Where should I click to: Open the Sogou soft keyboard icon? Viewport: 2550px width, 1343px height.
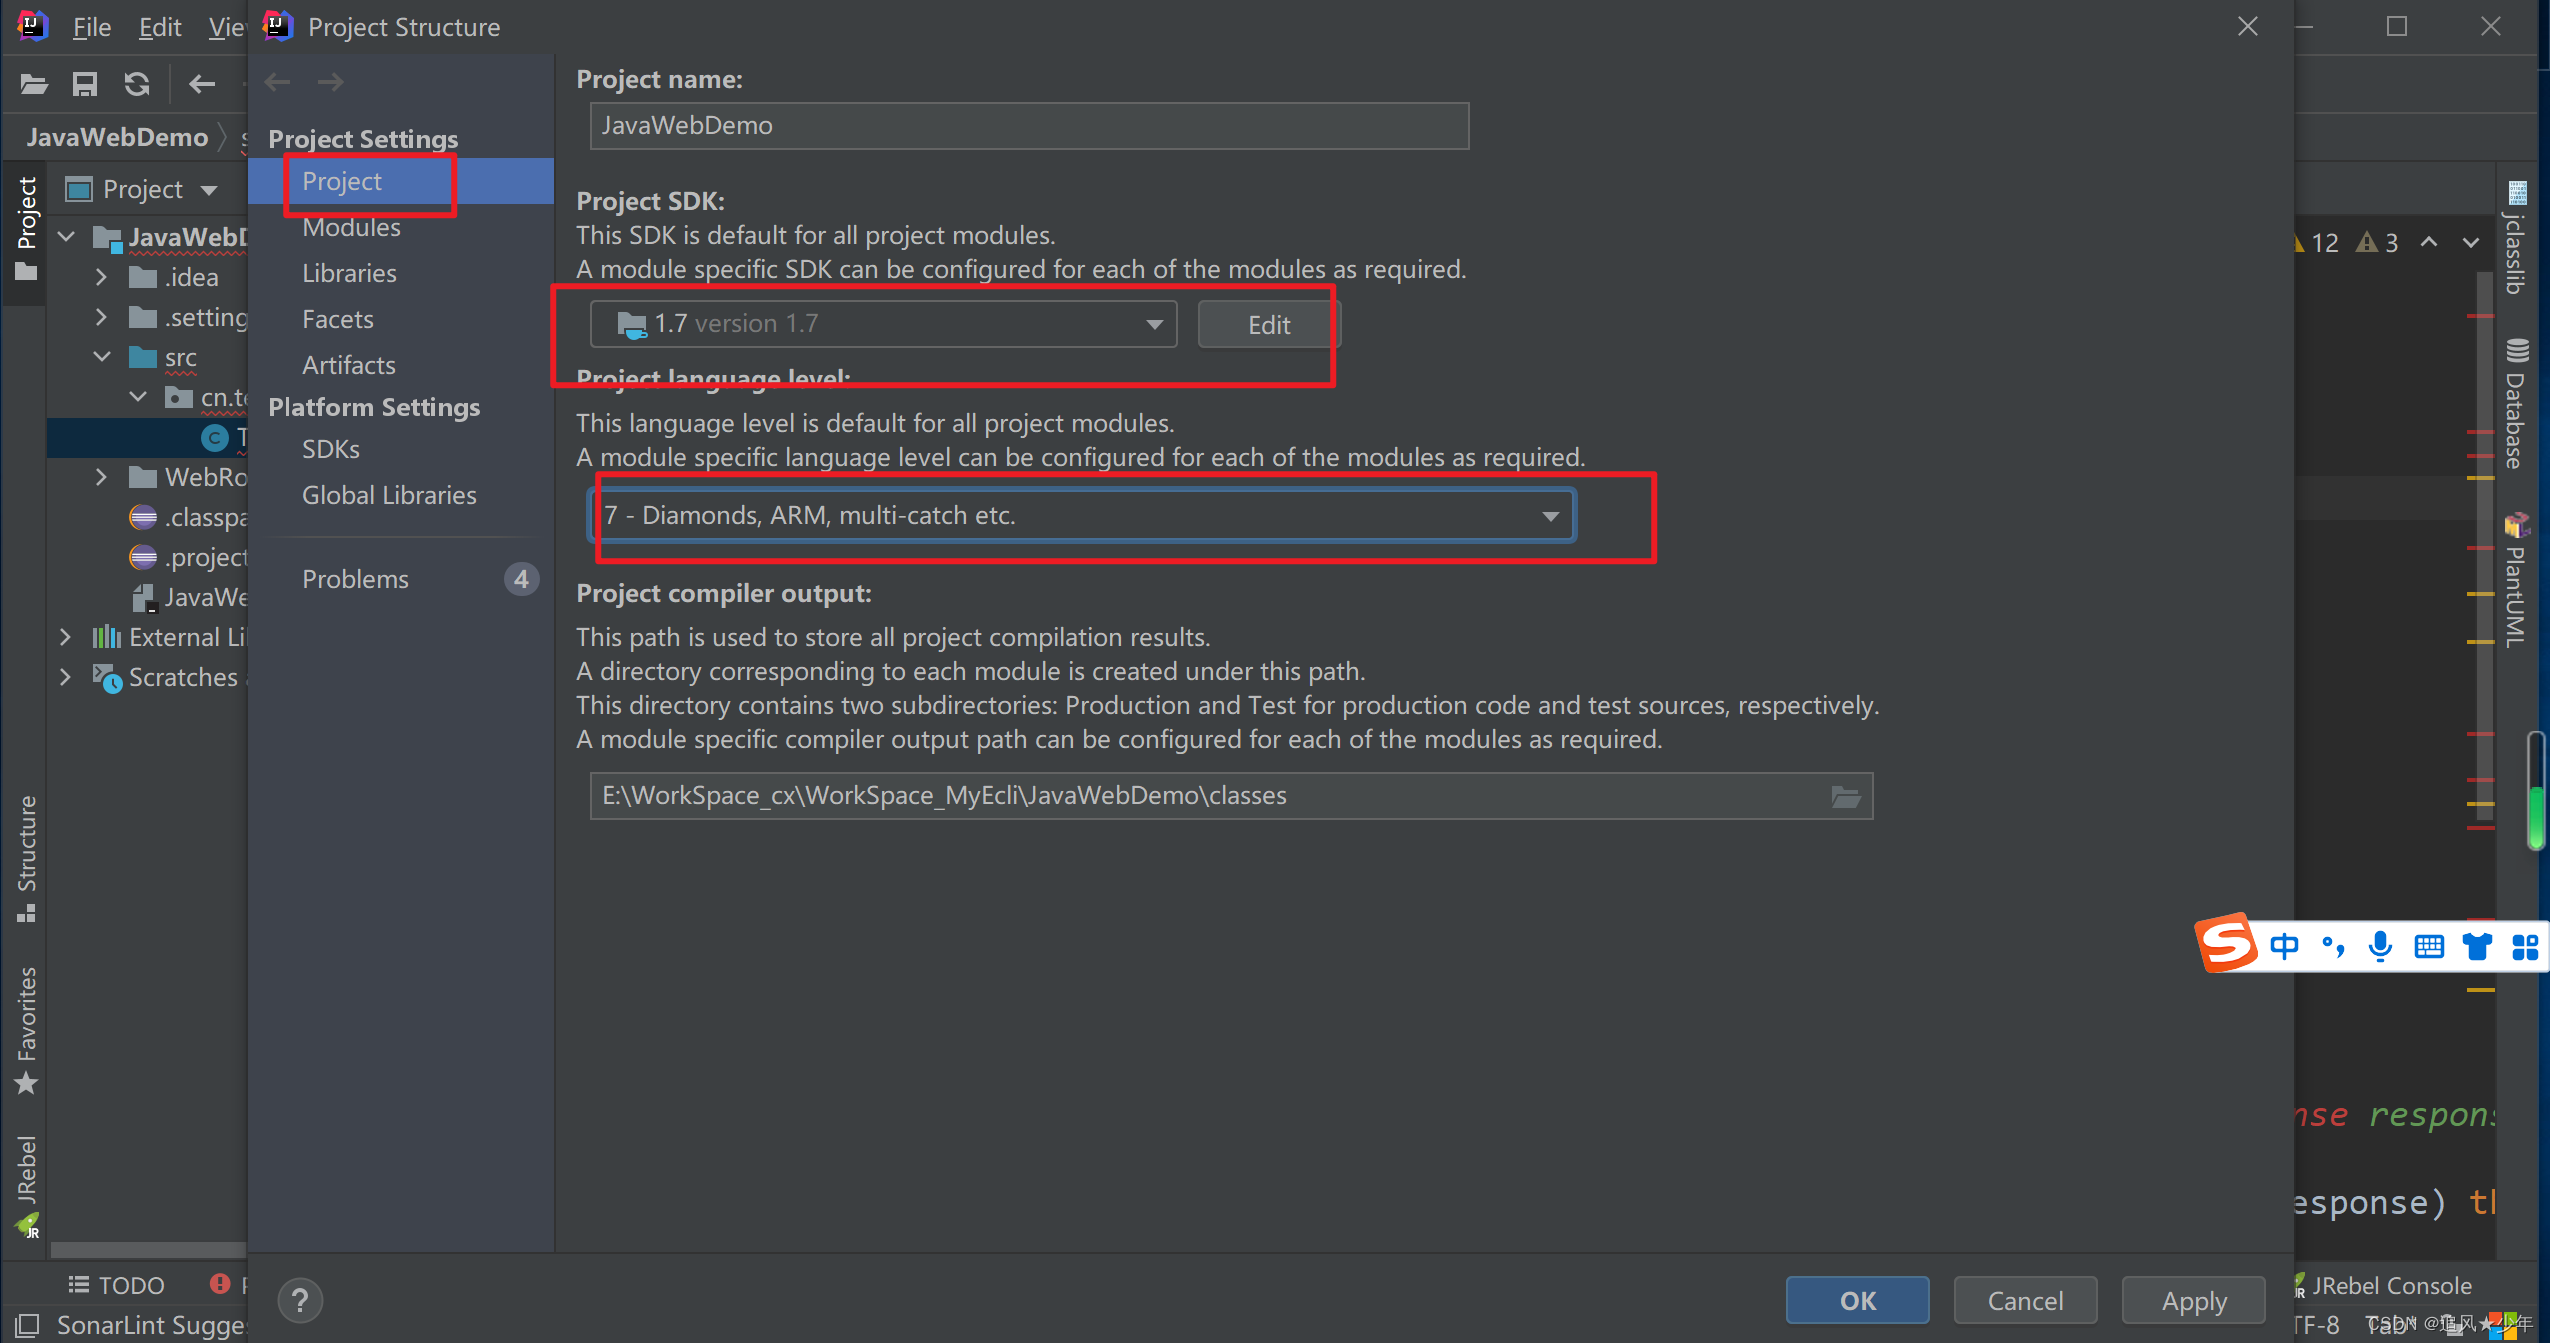tap(2429, 946)
